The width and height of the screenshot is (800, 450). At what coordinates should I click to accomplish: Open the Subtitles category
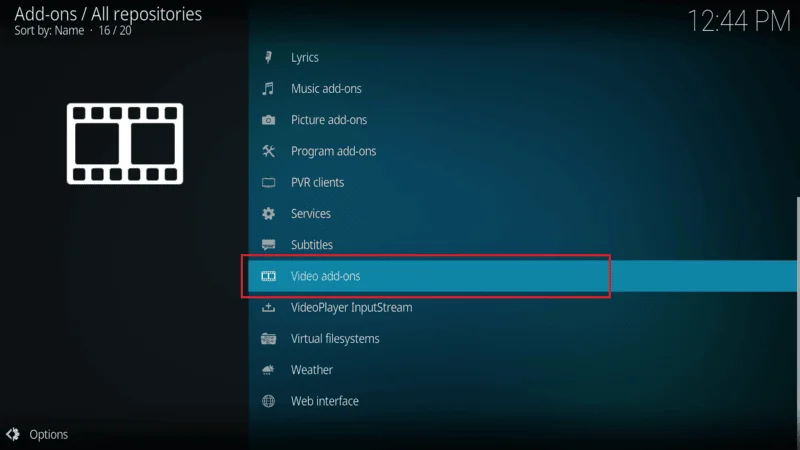pos(522,245)
